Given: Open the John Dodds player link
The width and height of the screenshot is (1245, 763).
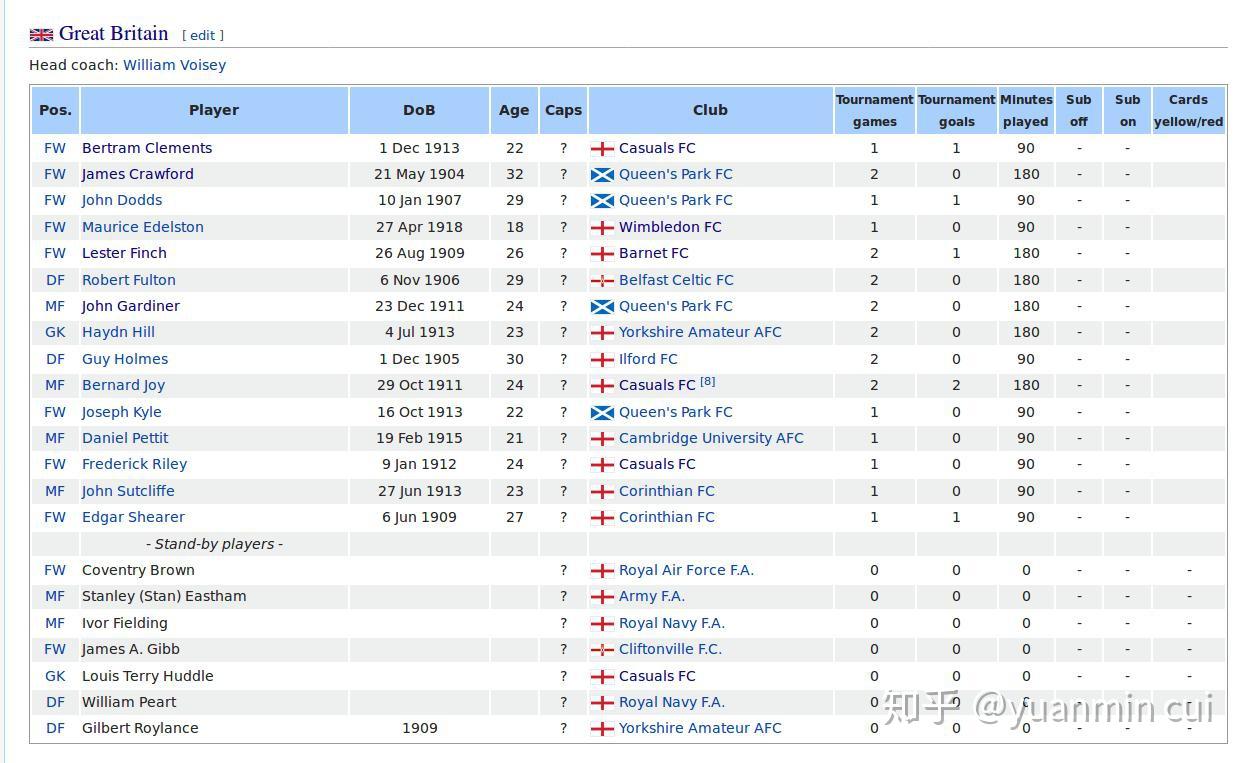Looking at the screenshot, I should click(122, 200).
